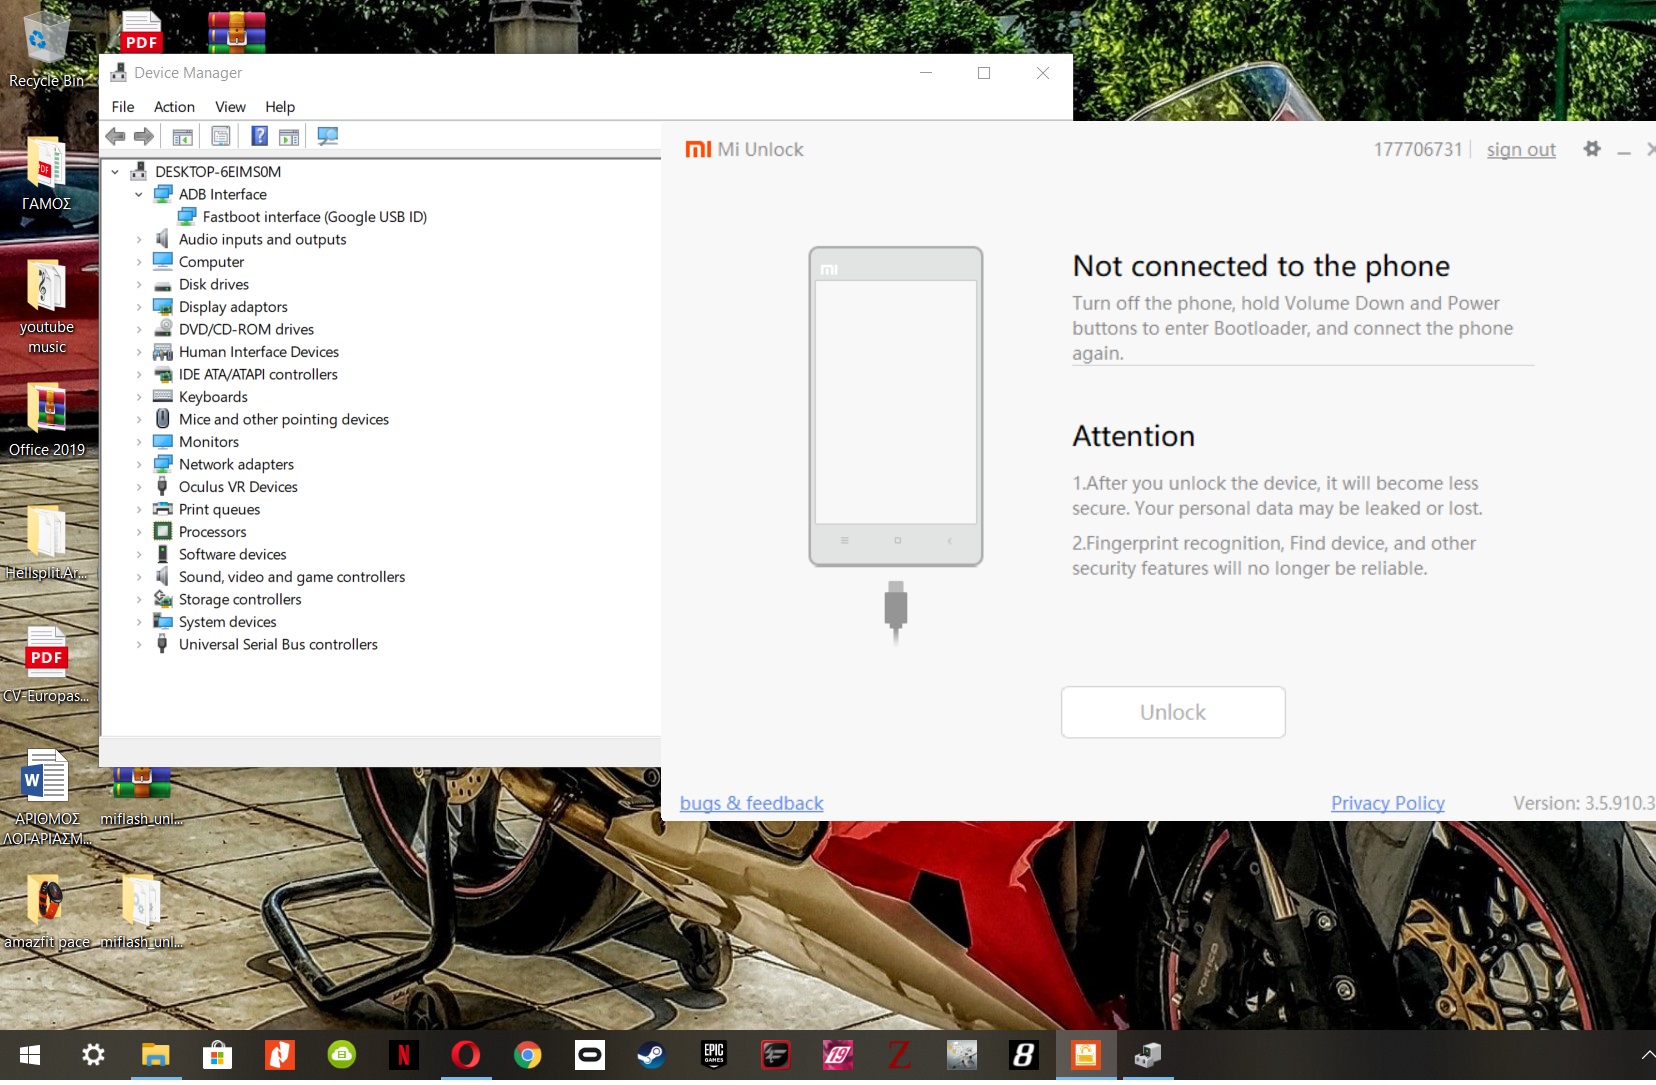Open the File menu in Device Manager
The height and width of the screenshot is (1085, 1656).
123,107
